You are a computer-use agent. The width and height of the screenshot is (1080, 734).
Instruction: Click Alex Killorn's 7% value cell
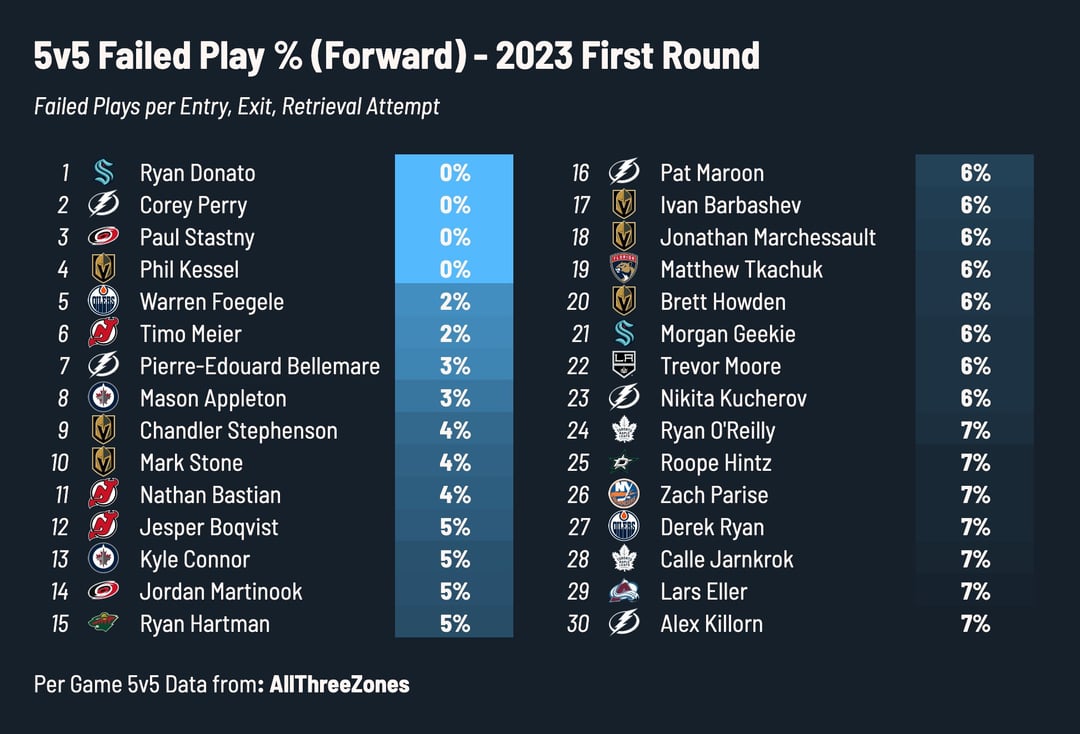[x=974, y=624]
